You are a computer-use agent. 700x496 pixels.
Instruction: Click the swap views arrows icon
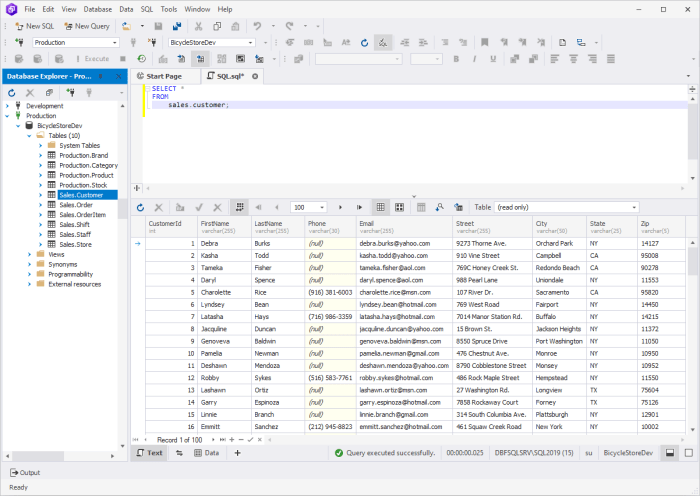tap(179, 453)
